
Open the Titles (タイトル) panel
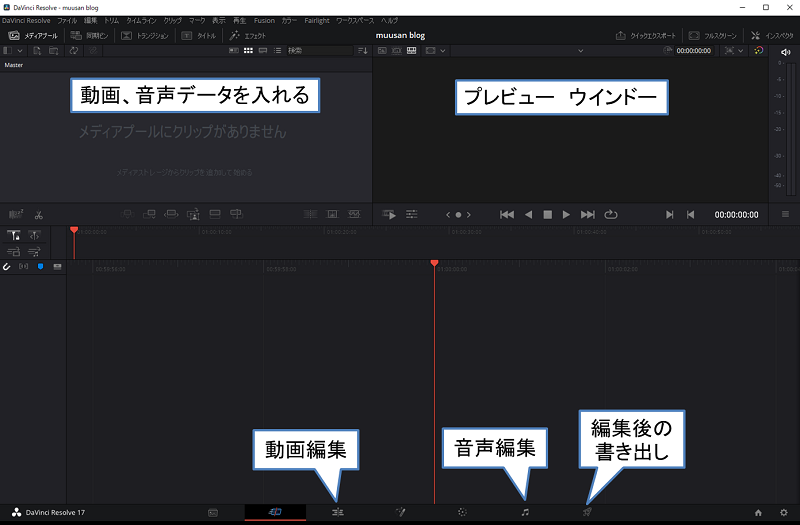click(199, 36)
